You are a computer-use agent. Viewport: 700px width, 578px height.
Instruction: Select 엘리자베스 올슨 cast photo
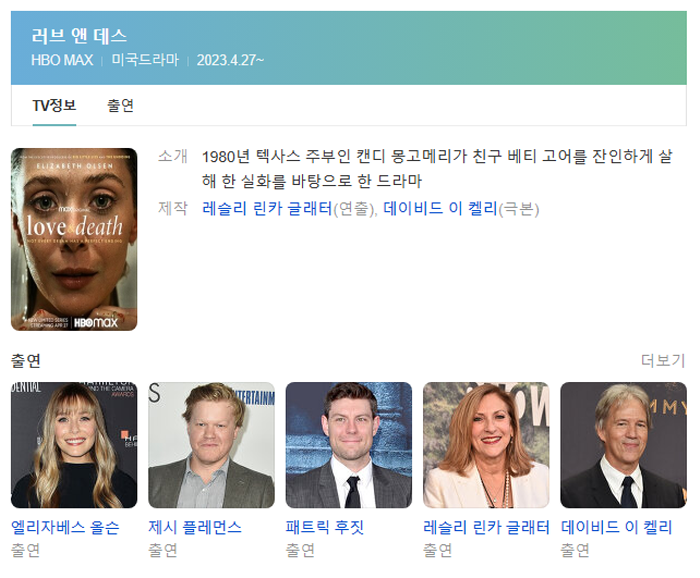74,444
